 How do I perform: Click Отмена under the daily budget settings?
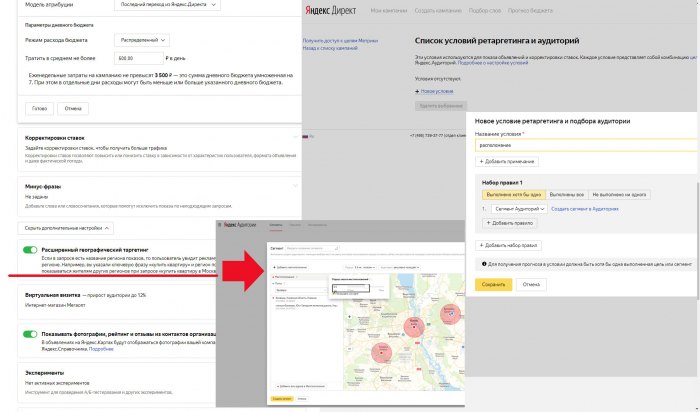pyautogui.click(x=73, y=108)
